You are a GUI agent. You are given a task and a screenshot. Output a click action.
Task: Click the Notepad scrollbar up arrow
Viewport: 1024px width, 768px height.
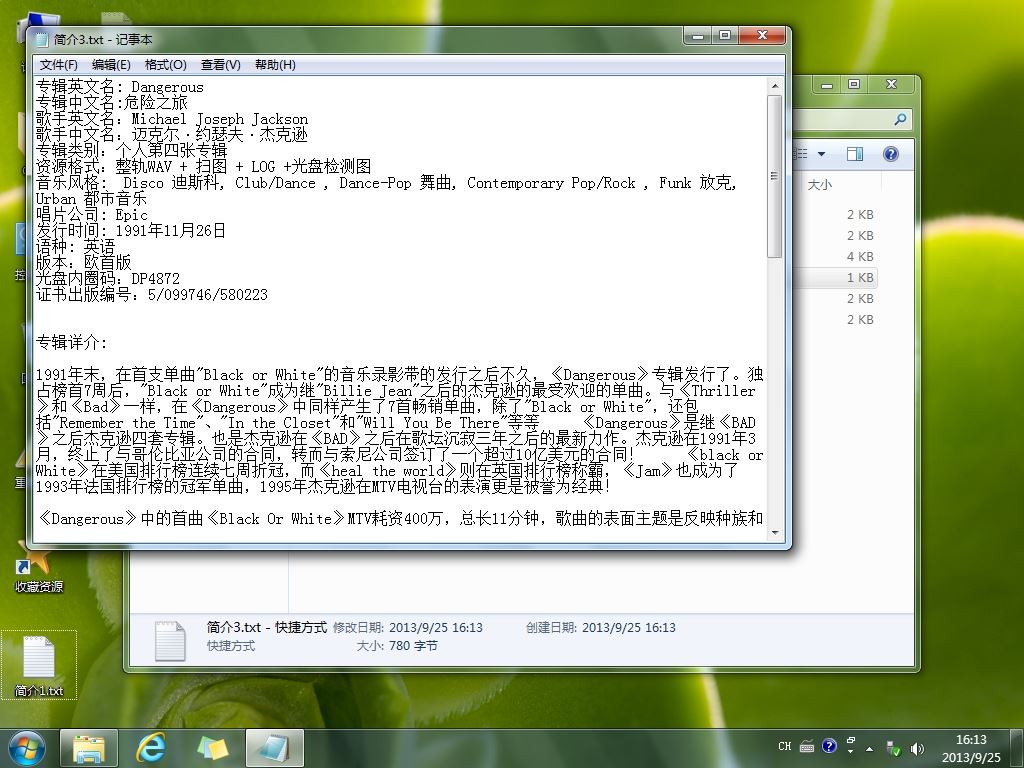(775, 86)
